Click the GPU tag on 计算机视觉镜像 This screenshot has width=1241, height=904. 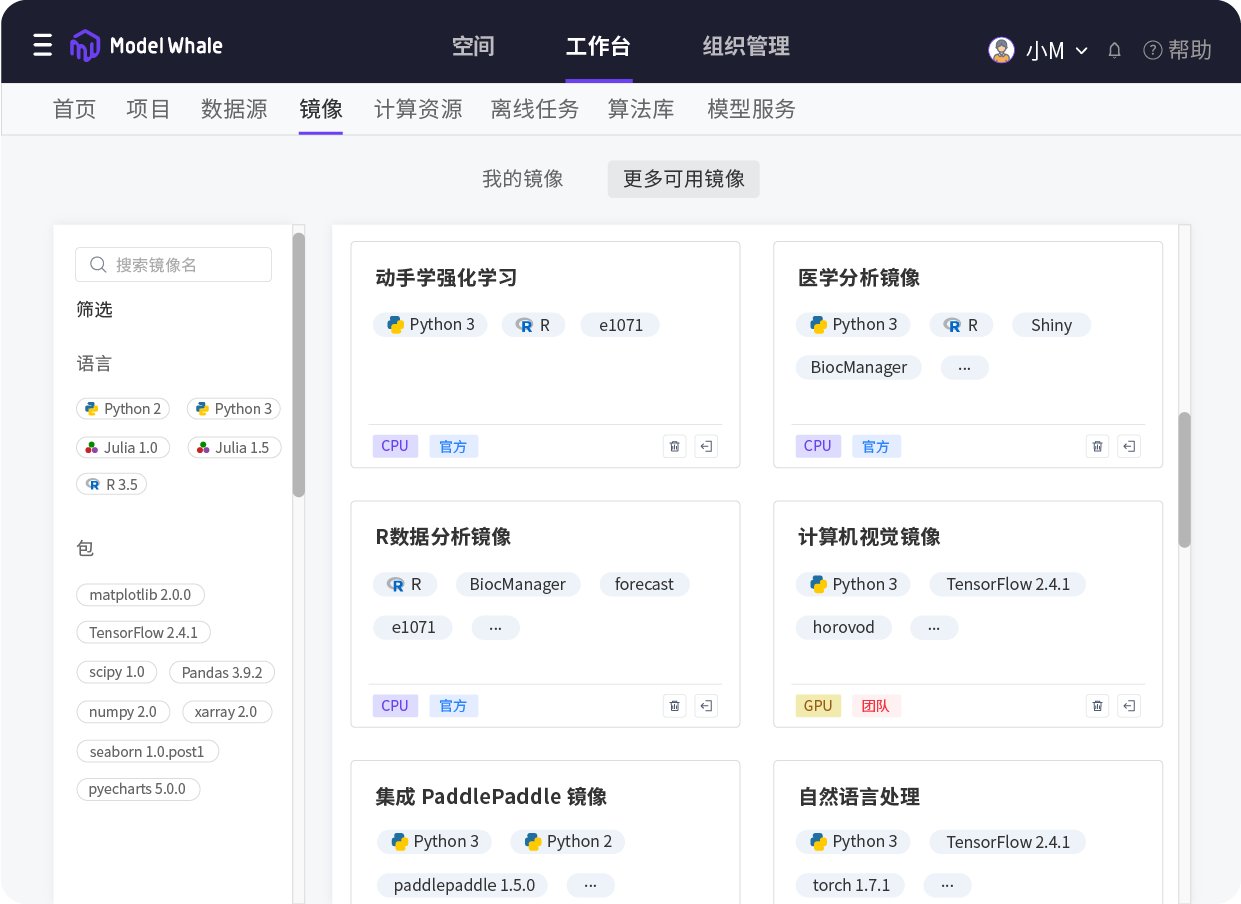point(818,706)
